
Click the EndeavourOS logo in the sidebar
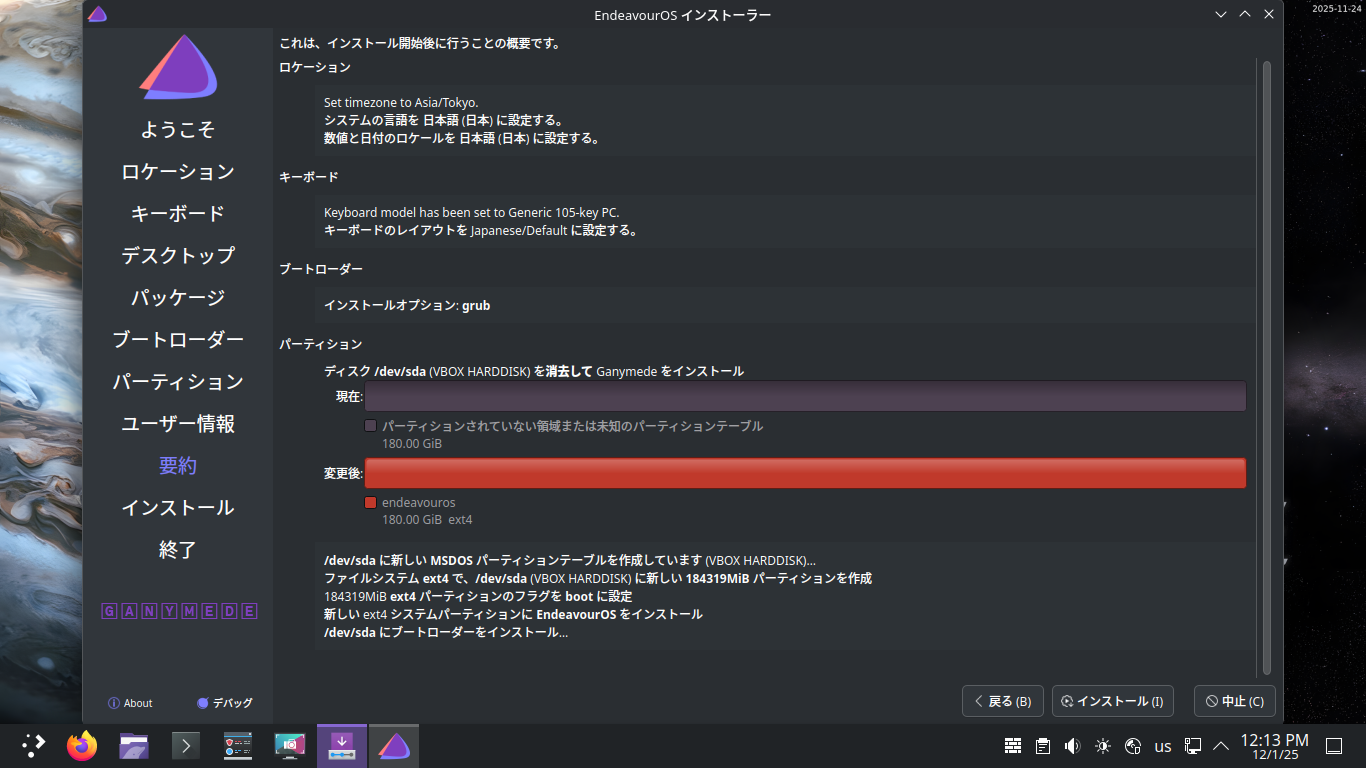tap(178, 68)
